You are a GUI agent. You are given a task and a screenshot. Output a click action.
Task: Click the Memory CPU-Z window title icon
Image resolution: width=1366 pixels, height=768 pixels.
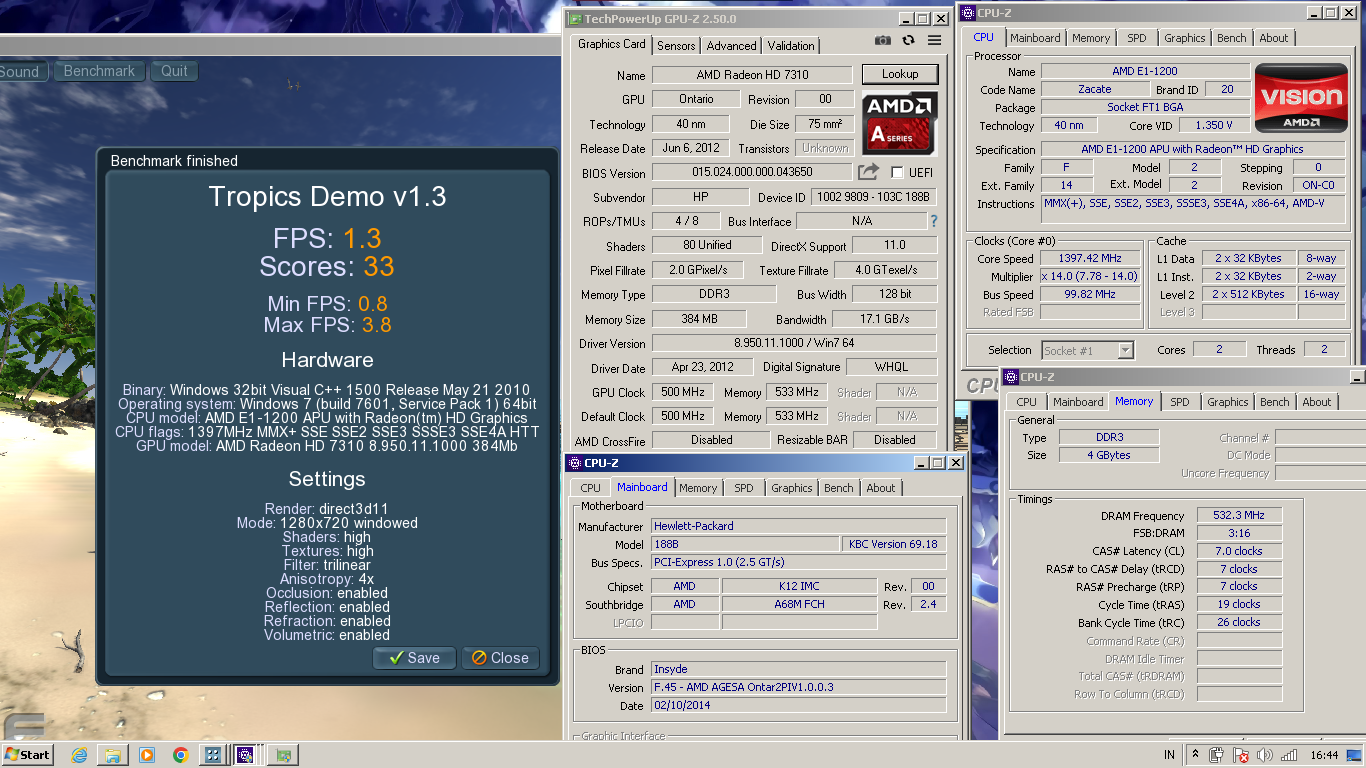(1010, 377)
